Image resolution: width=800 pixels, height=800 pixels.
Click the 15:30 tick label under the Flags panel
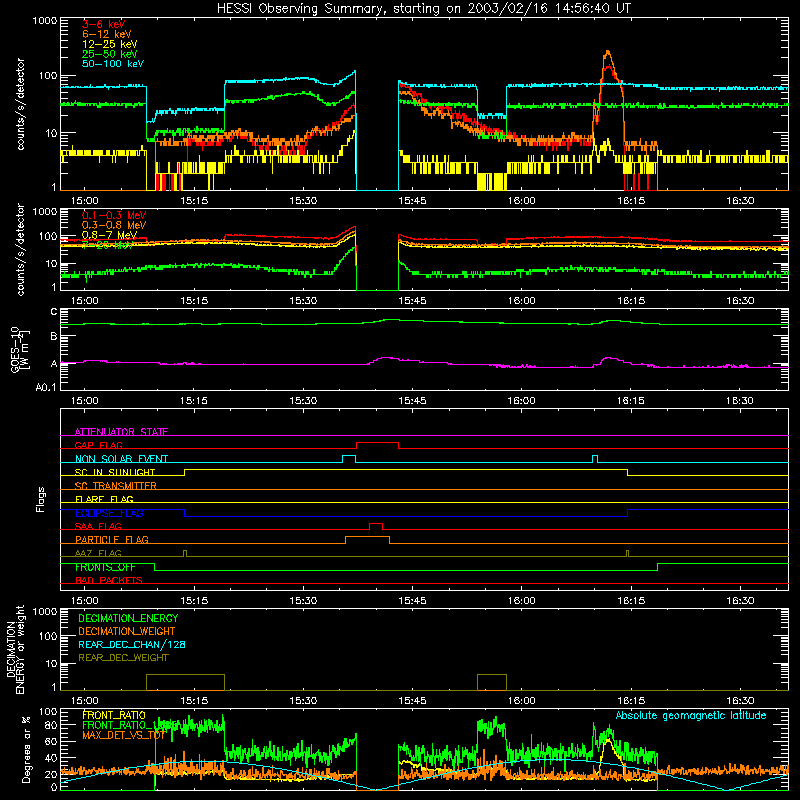coord(303,601)
